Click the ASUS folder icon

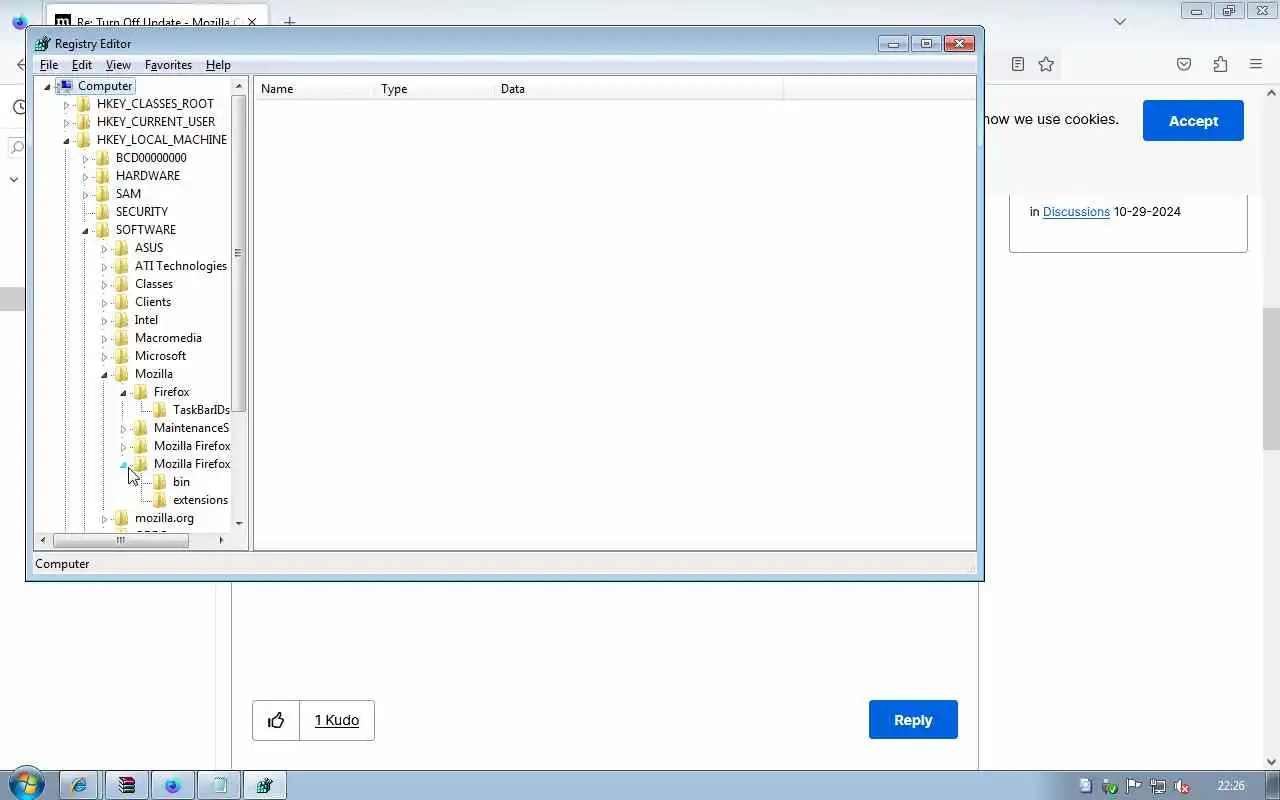pos(122,248)
